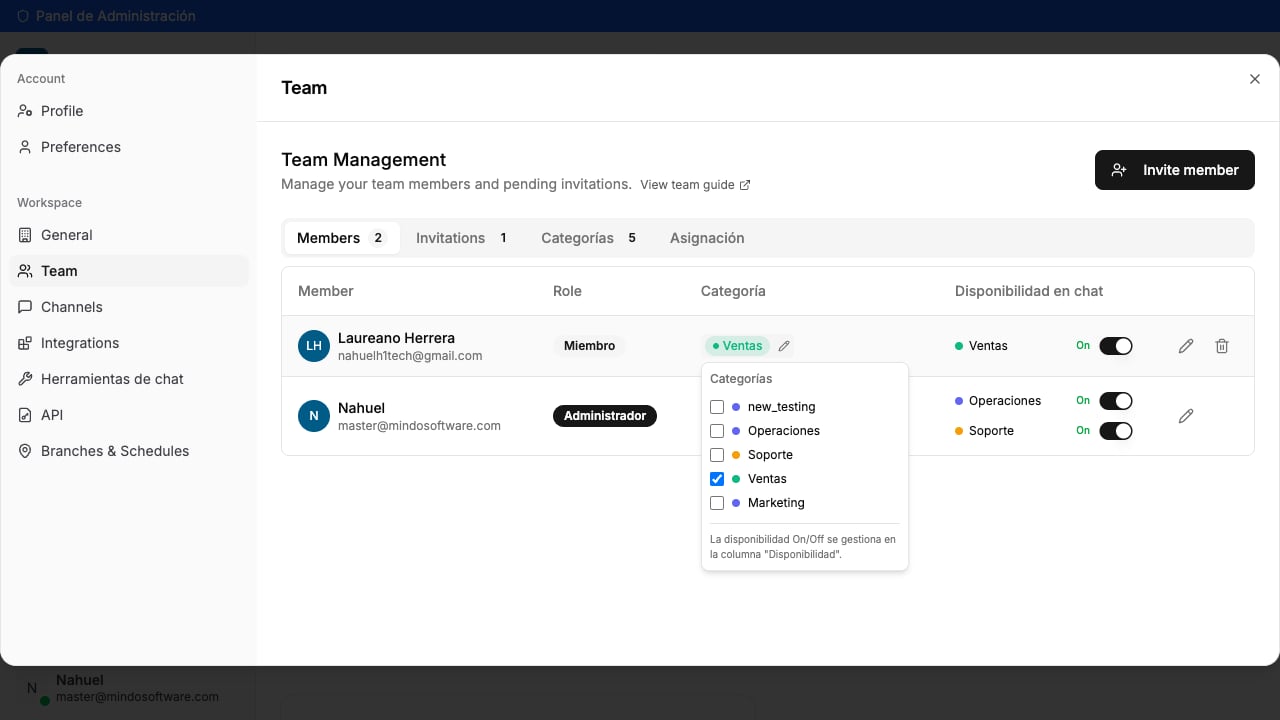Toggle Operaciones availability for Nahuel
The height and width of the screenshot is (720, 1280).
(x=1116, y=401)
